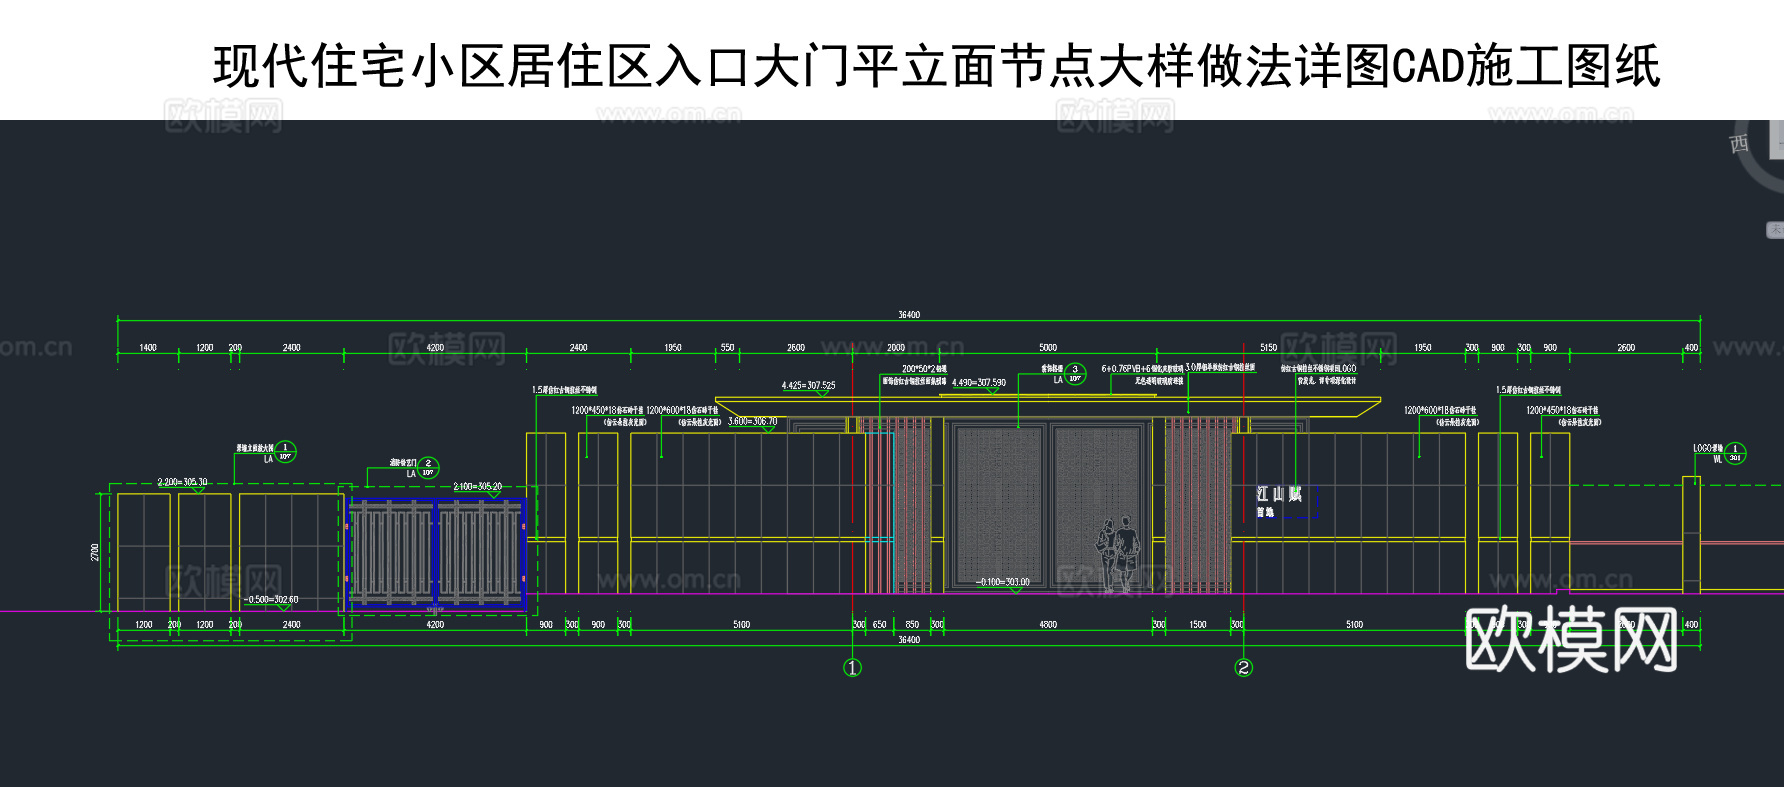Click detail callout bubble 1 with the LA label

pyautogui.click(x=285, y=452)
